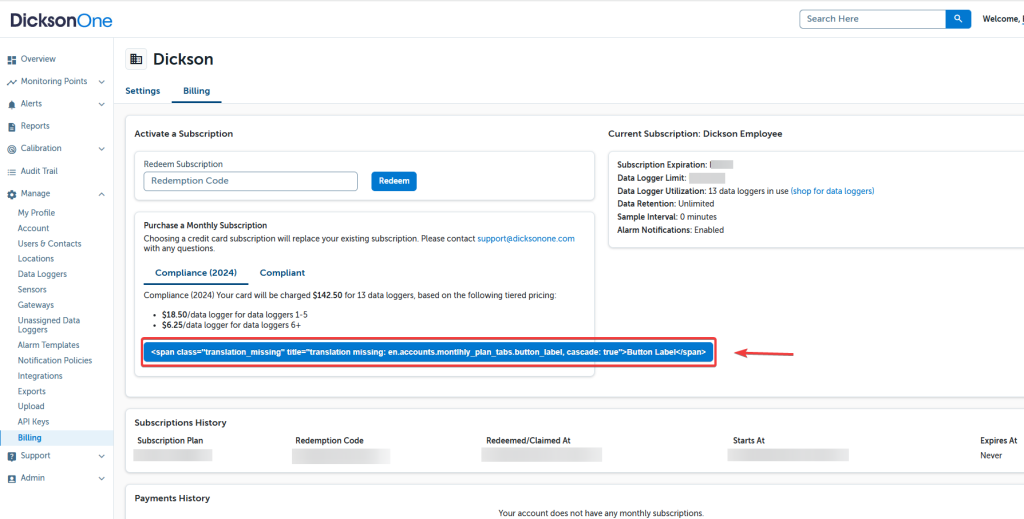
Task: Click the Audit Trail list icon
Action: (x=12, y=172)
